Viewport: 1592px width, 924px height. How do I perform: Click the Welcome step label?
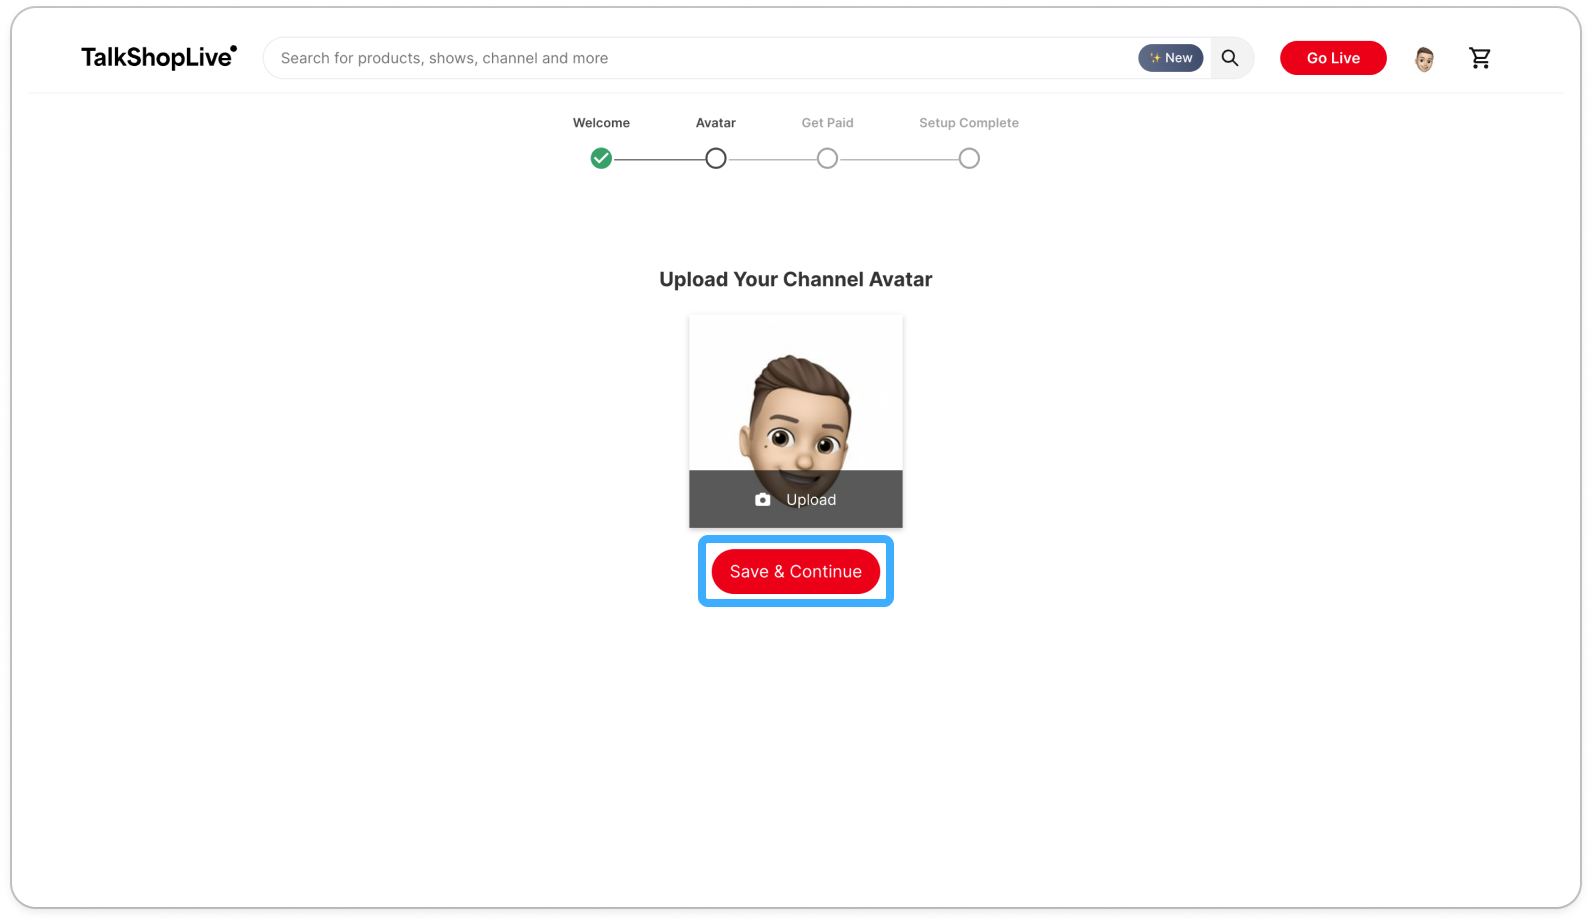tap(601, 123)
